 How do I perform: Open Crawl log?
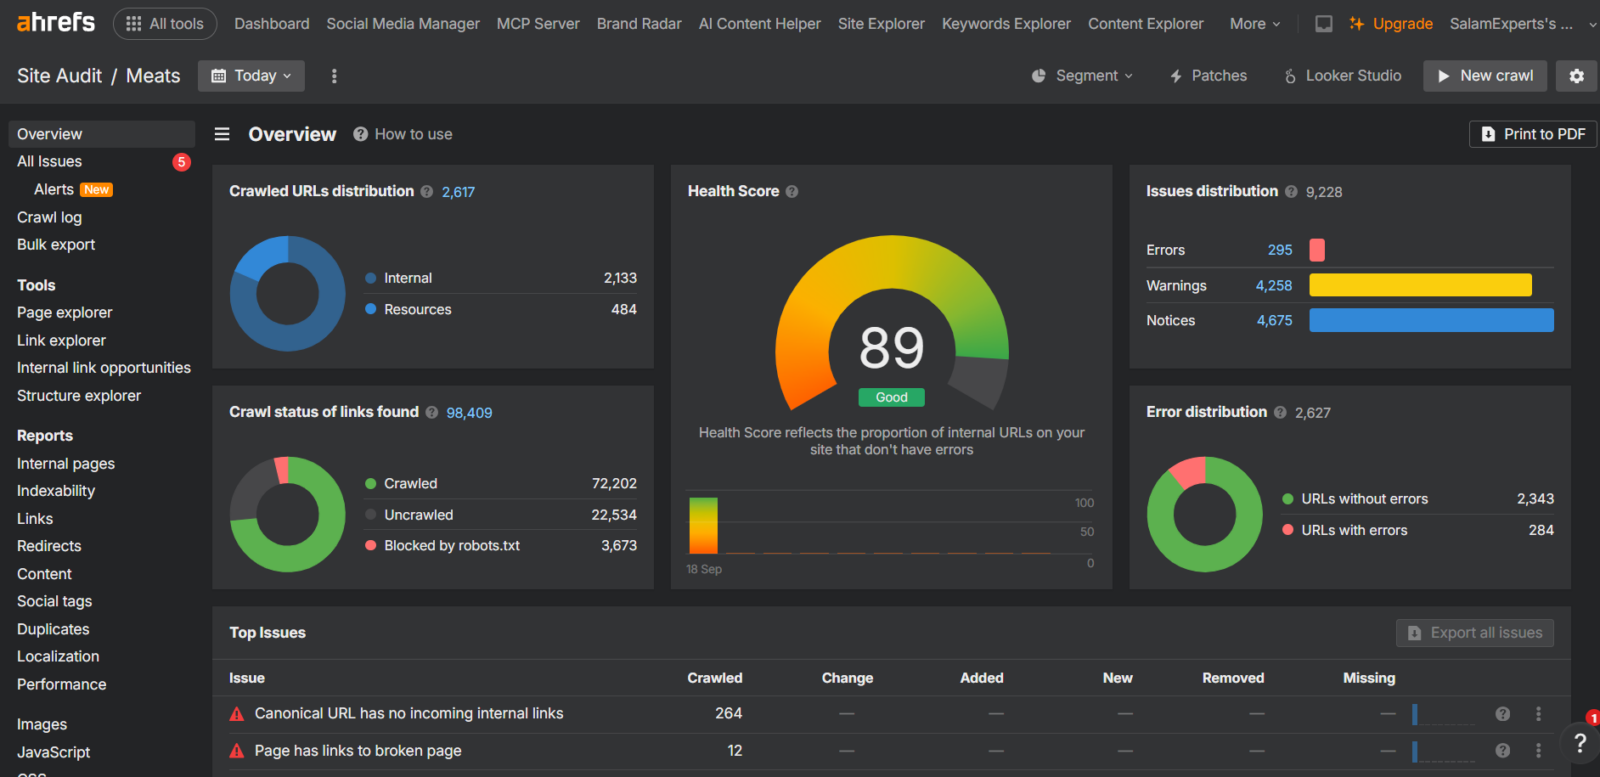[x=49, y=217]
